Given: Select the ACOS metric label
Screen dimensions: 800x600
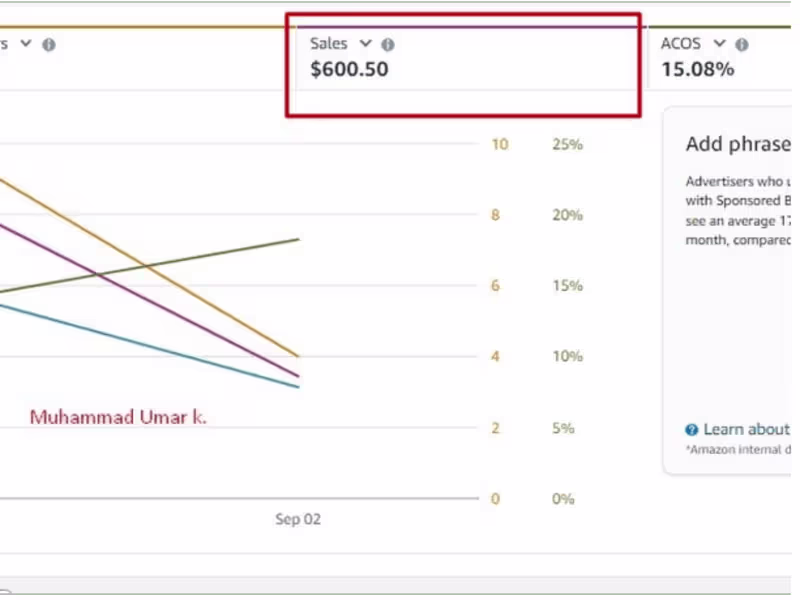Looking at the screenshot, I should [681, 44].
